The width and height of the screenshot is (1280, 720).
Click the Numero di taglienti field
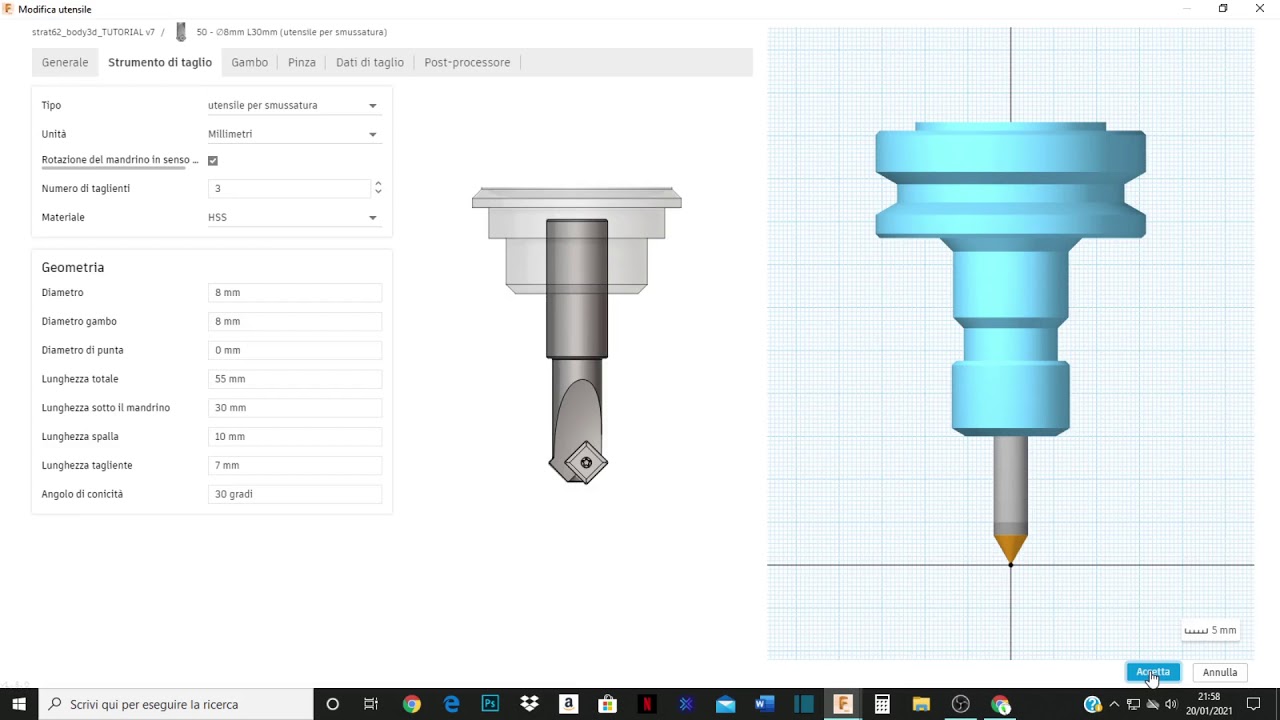tap(290, 188)
